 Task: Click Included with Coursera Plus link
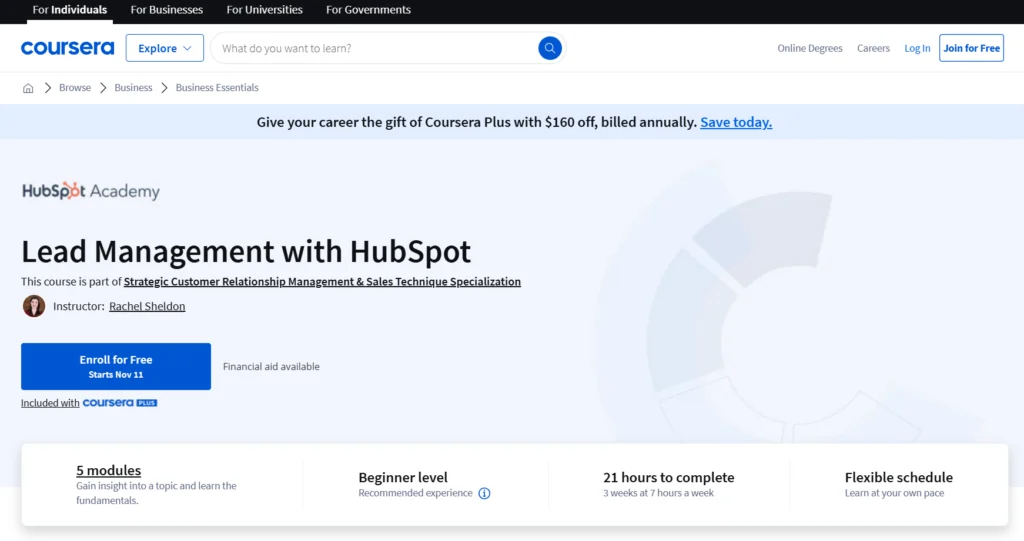pos(89,403)
